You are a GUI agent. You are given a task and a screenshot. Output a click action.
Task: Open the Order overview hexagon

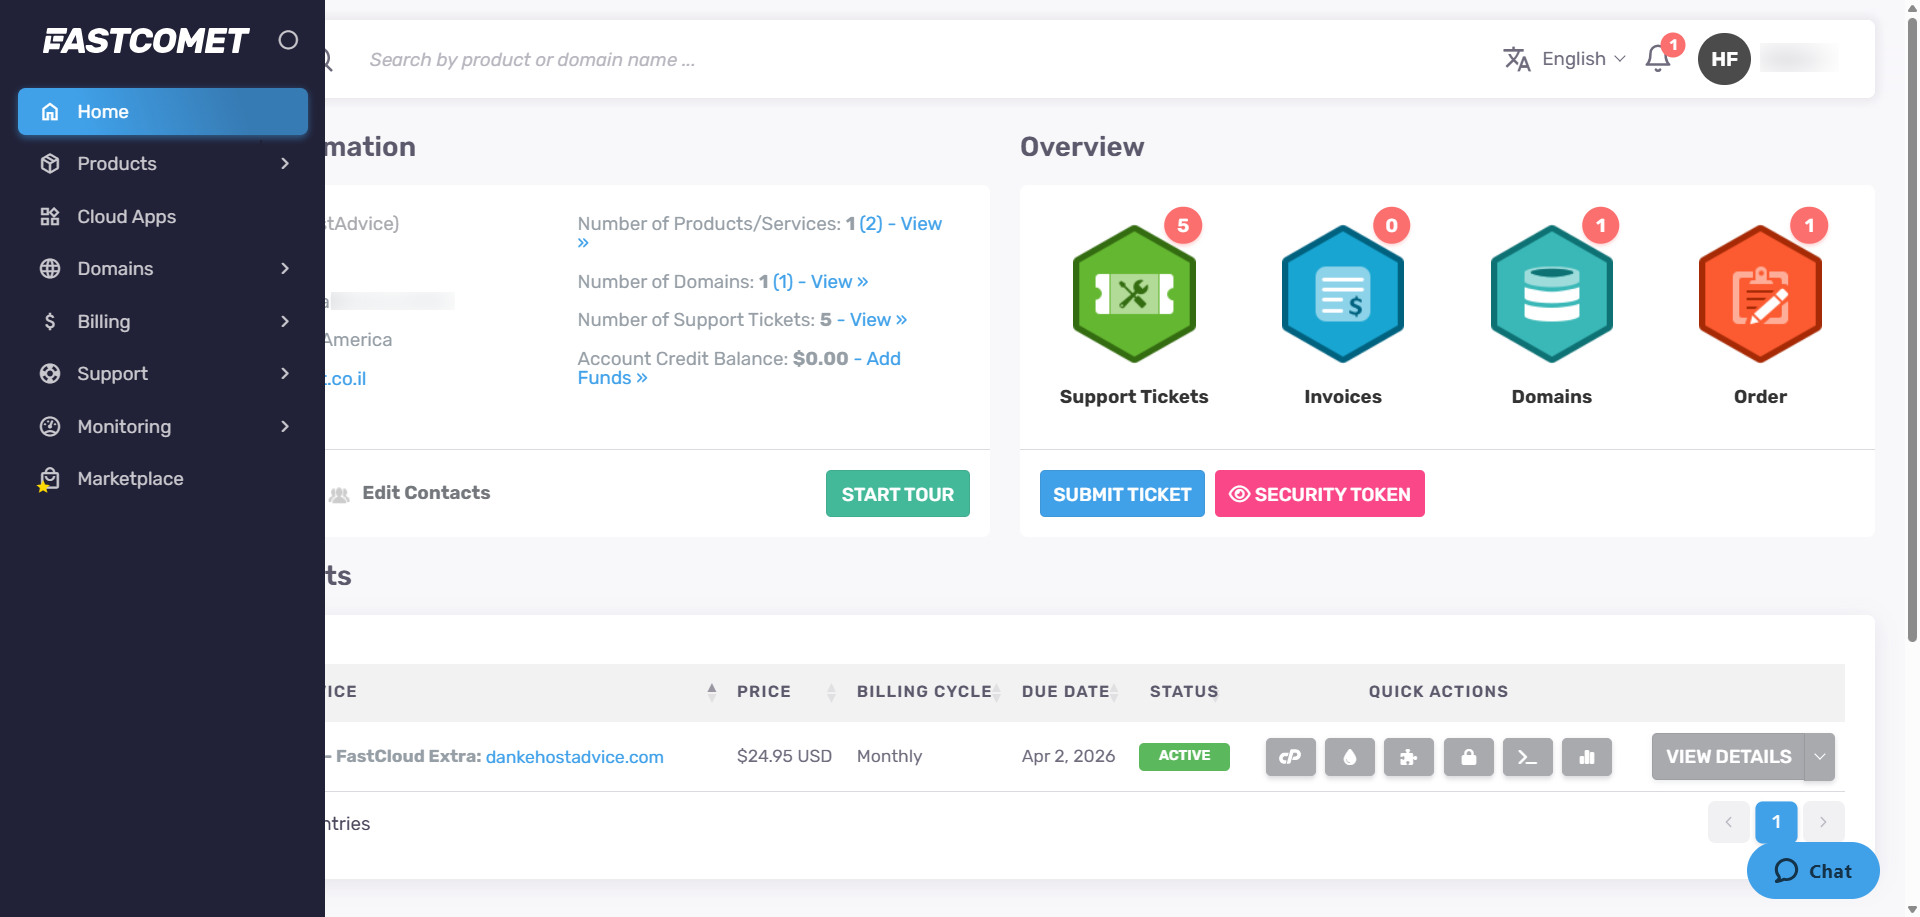(x=1760, y=294)
